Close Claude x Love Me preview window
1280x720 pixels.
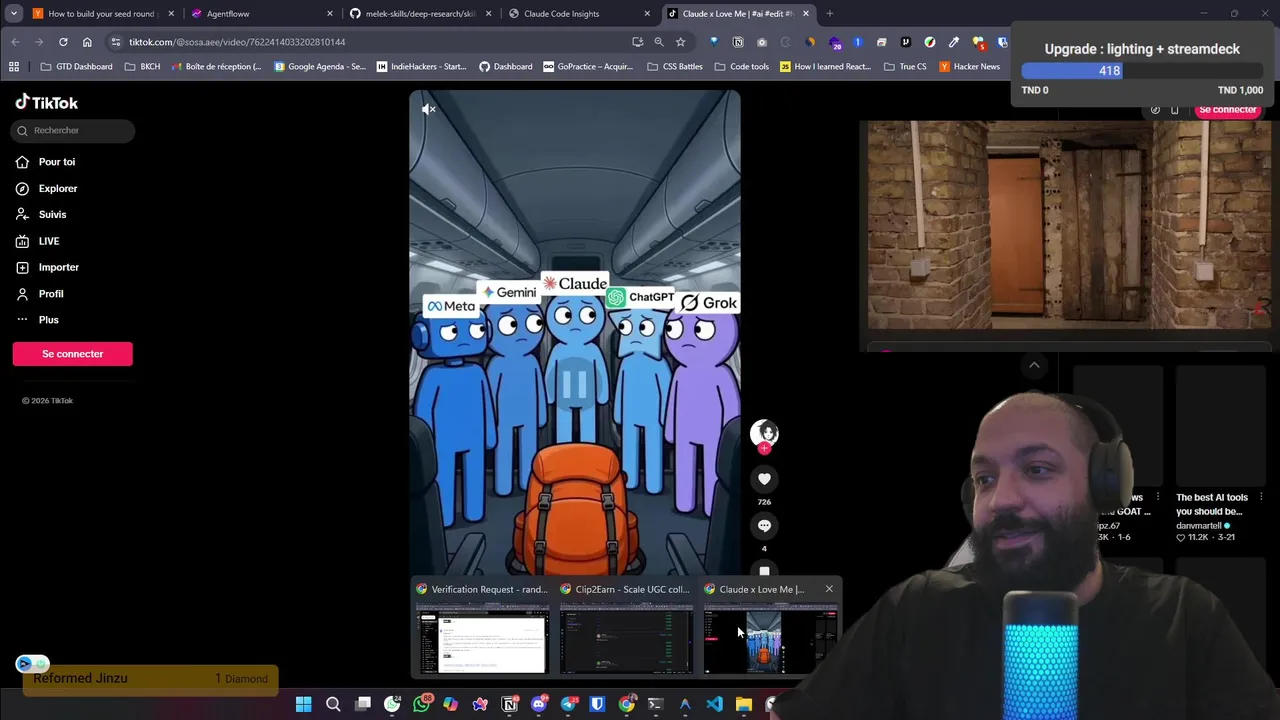point(829,589)
